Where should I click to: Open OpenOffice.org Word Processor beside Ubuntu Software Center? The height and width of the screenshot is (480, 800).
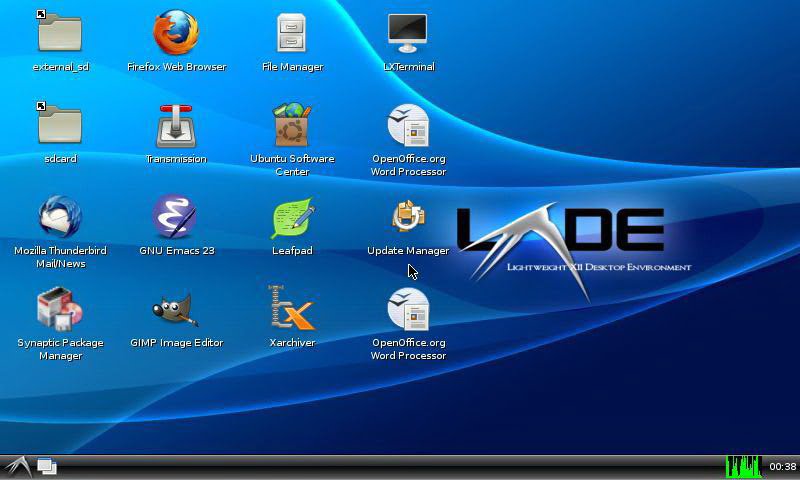coord(408,125)
